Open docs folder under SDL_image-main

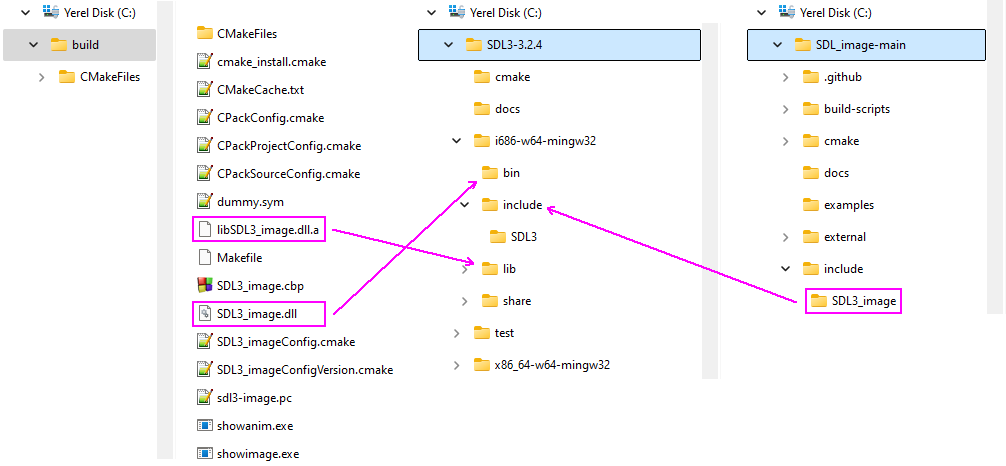coord(826,173)
